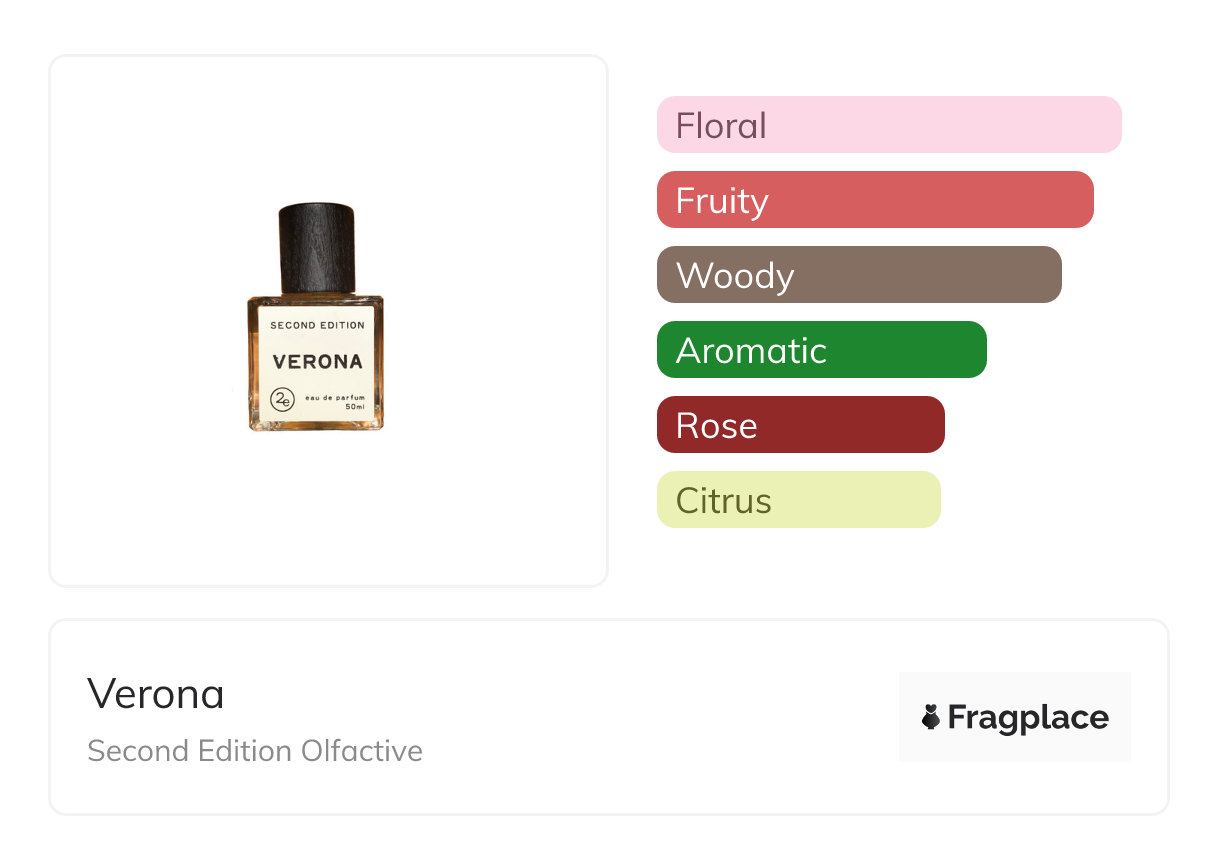Image resolution: width=1218 pixels, height=864 pixels.
Task: Click the Fragplace bottle logo icon
Action: (x=931, y=717)
